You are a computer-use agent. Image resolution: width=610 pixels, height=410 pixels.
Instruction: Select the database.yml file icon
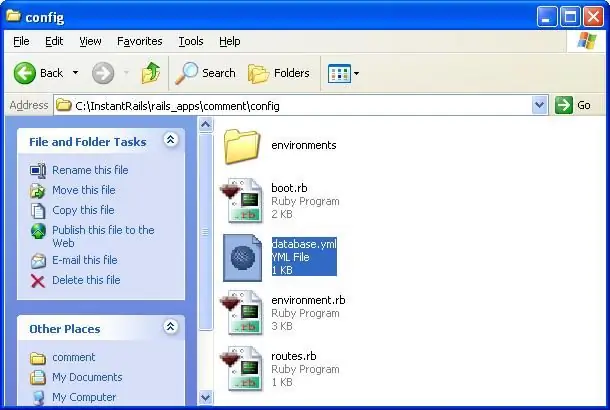(242, 258)
